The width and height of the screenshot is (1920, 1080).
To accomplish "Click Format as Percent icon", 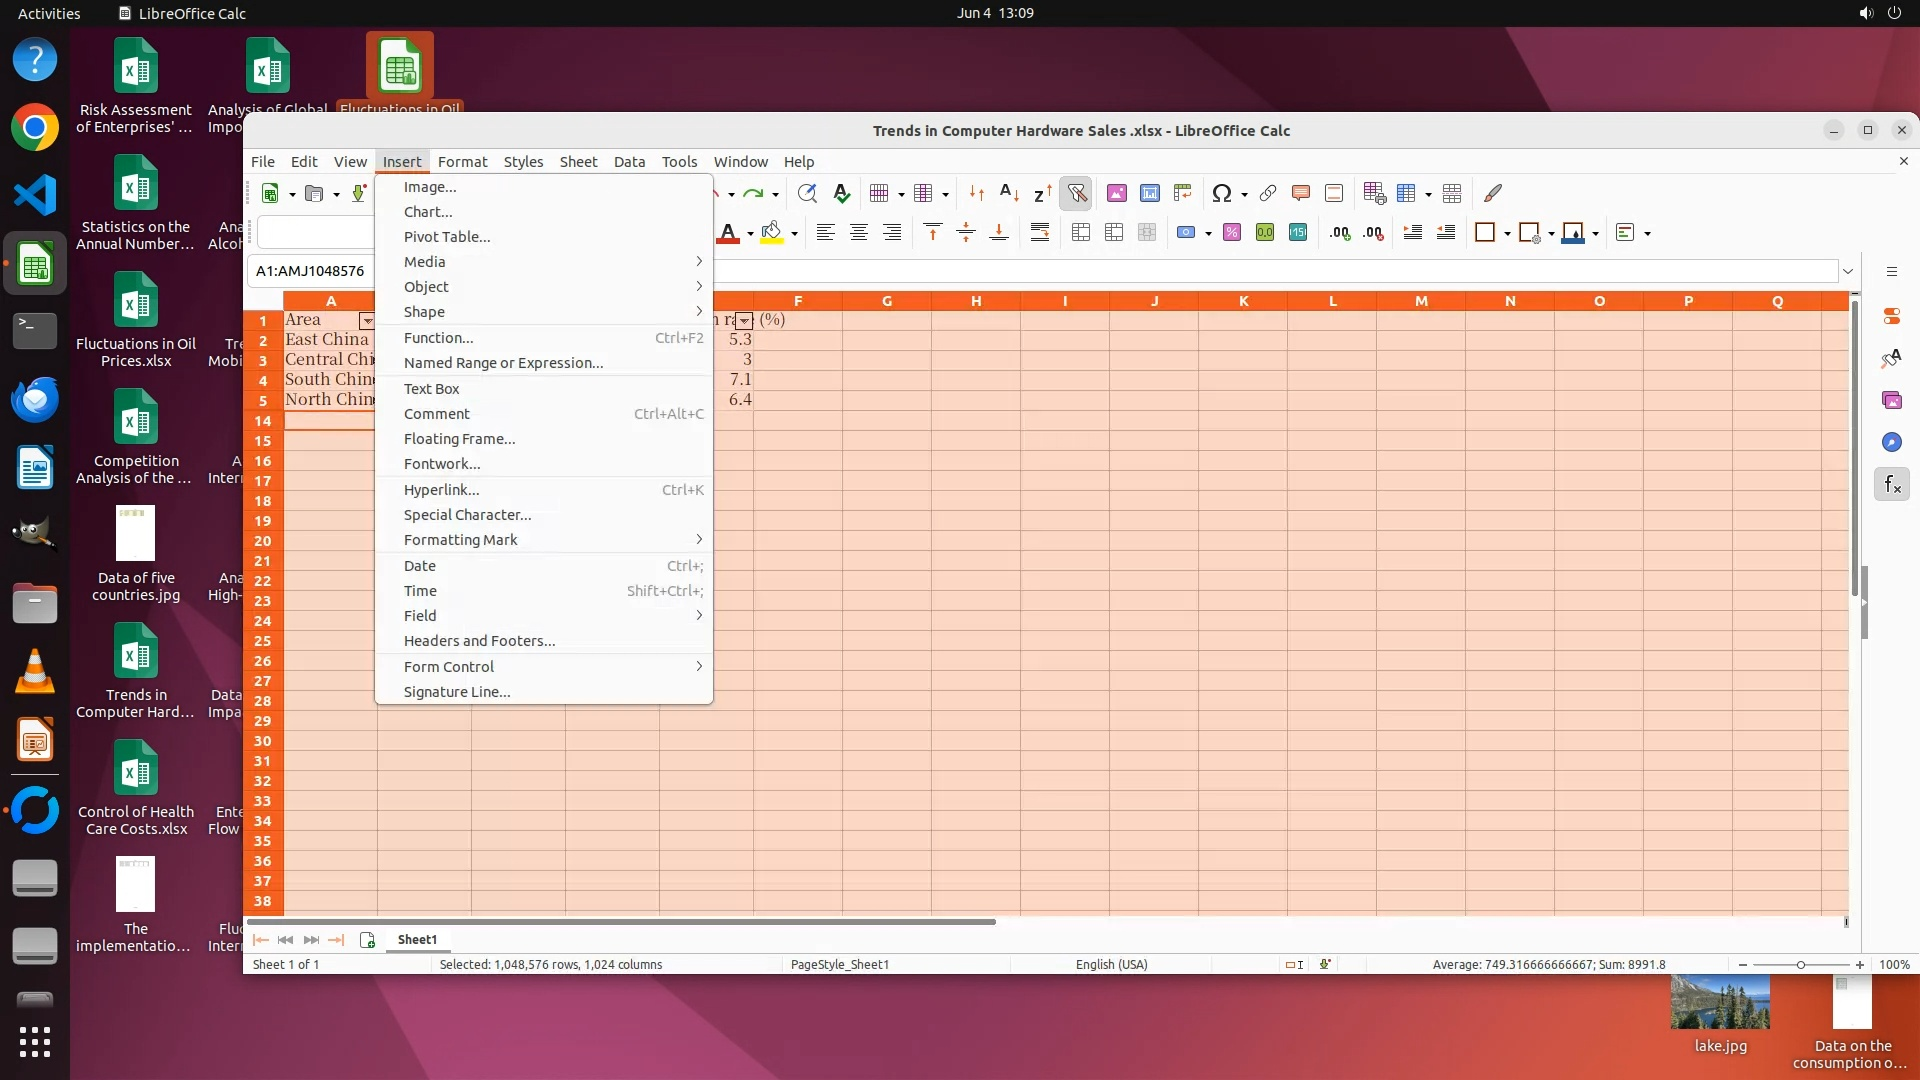I will click(1232, 233).
